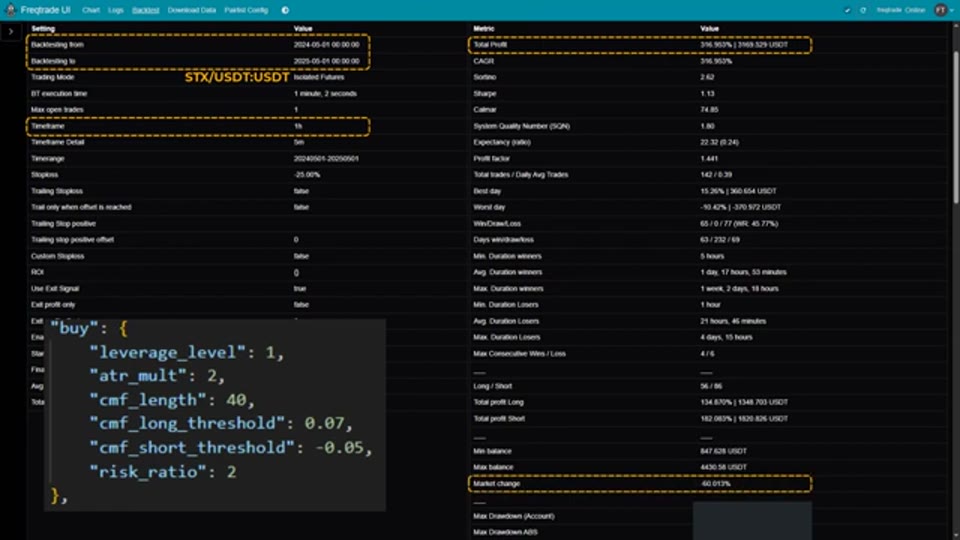960x540 pixels.
Task: Click the scrollbar up arrow
Action: [956, 26]
